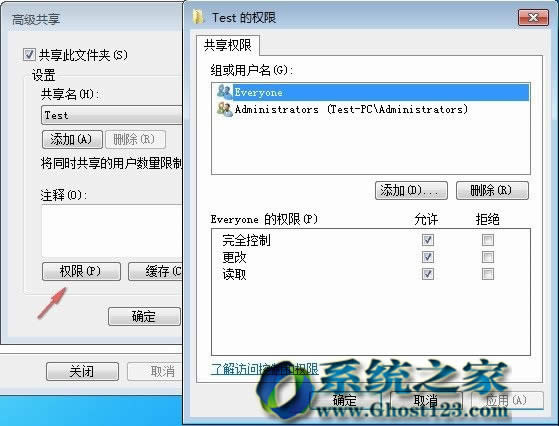Select the Administrators group icon
The width and height of the screenshot is (559, 426).
pos(225,109)
